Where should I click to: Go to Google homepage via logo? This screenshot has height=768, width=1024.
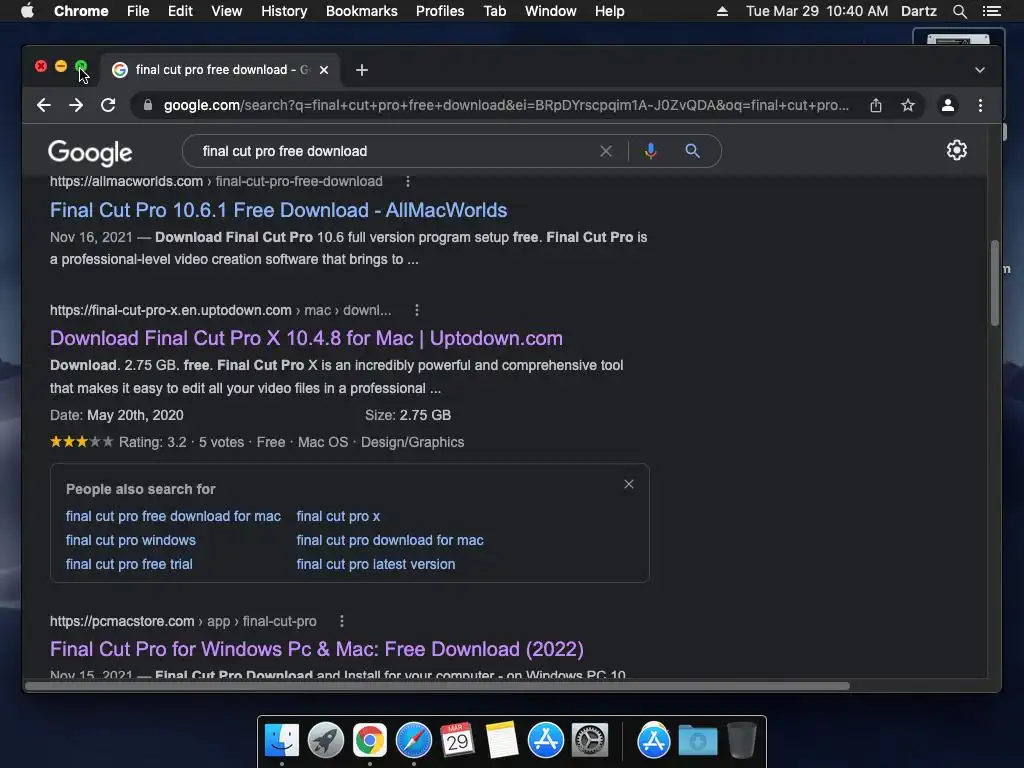coord(90,152)
